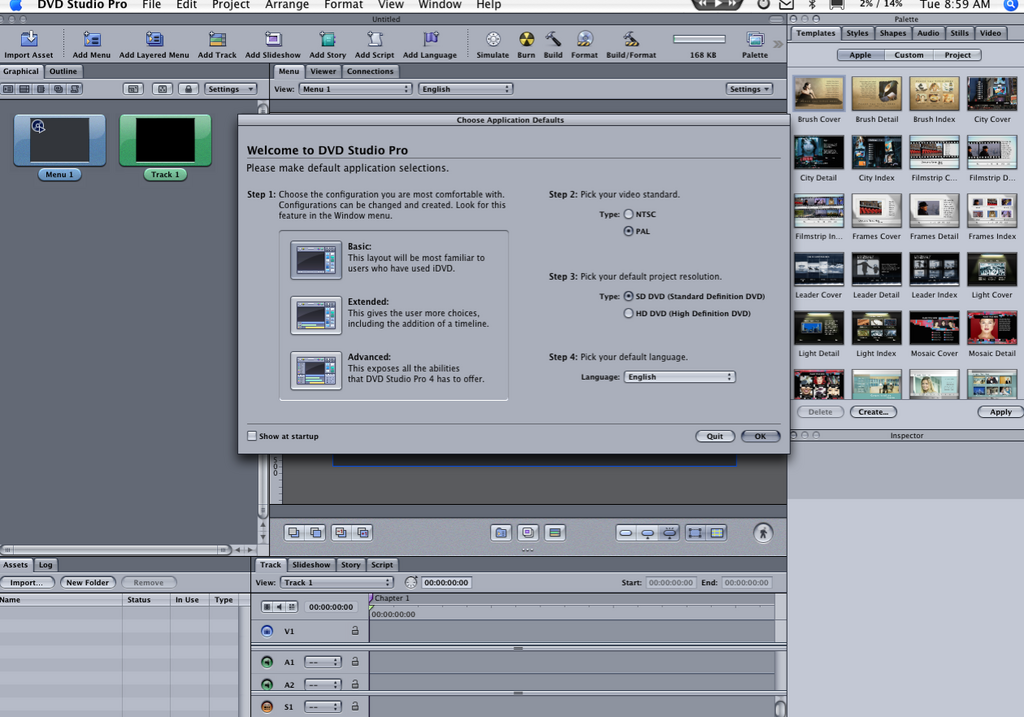Click the Quit button in the dialog
Screen dimensions: 1024x717
click(715, 436)
